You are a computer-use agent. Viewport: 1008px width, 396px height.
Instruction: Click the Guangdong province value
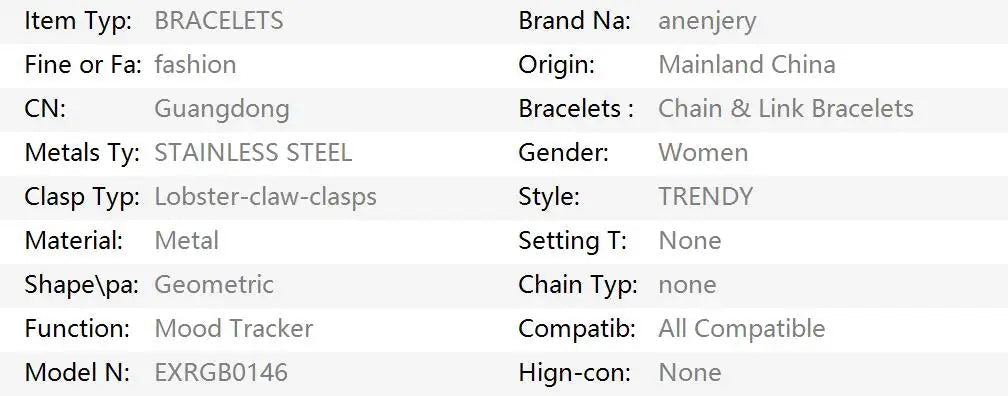[222, 109]
